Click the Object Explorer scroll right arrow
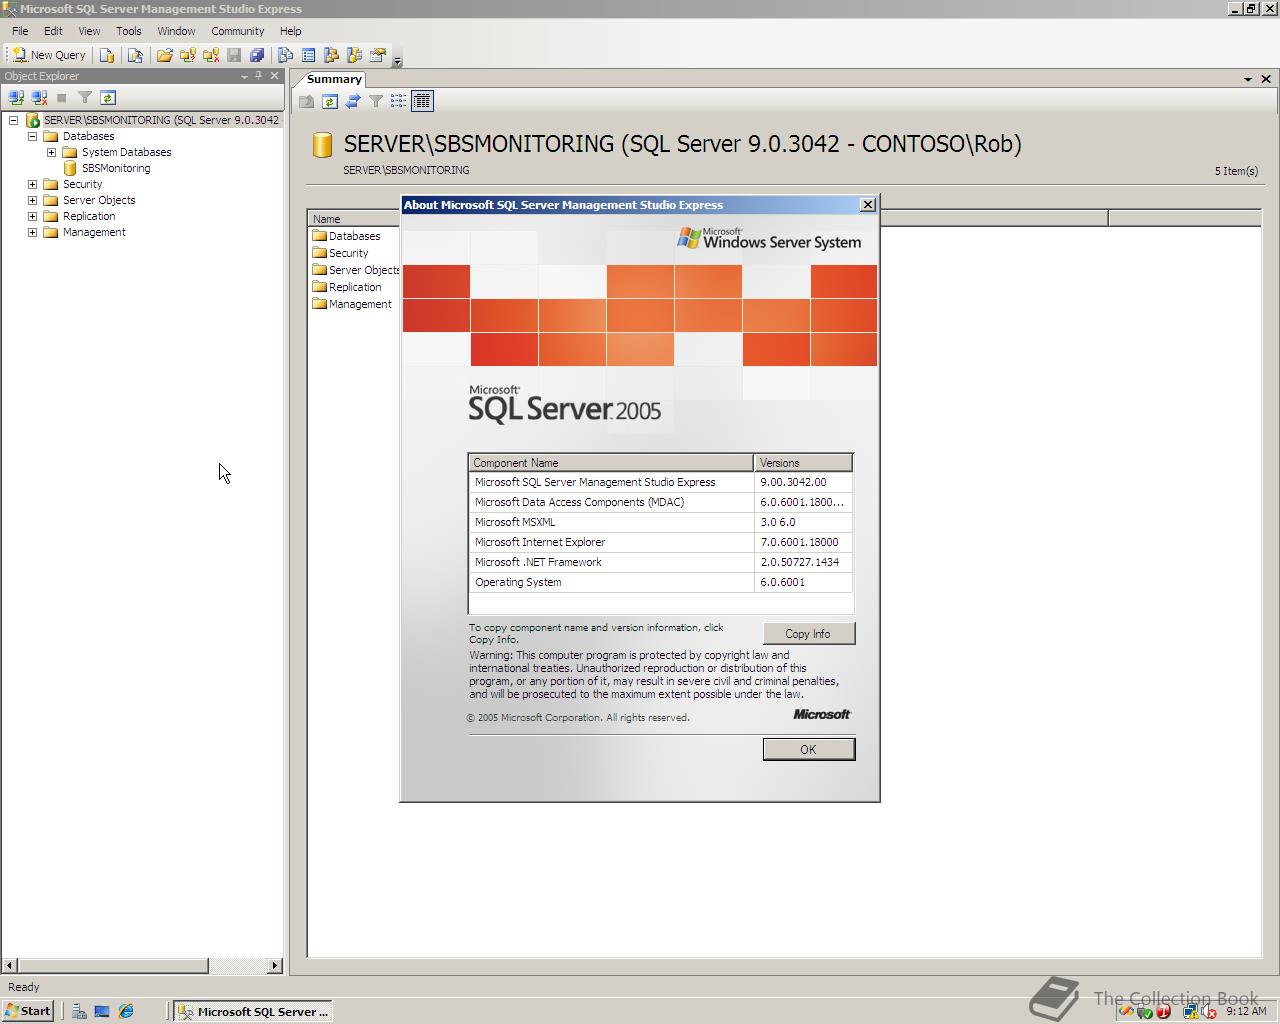 (x=275, y=965)
